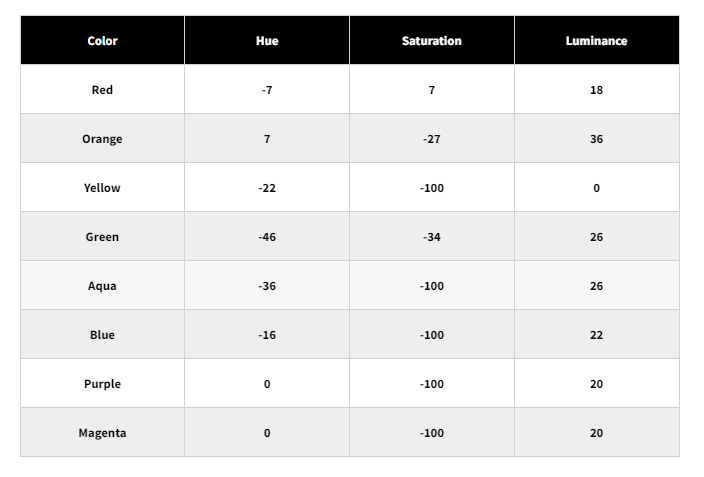704x477 pixels.
Task: Click the Orange row label
Action: click(x=102, y=139)
